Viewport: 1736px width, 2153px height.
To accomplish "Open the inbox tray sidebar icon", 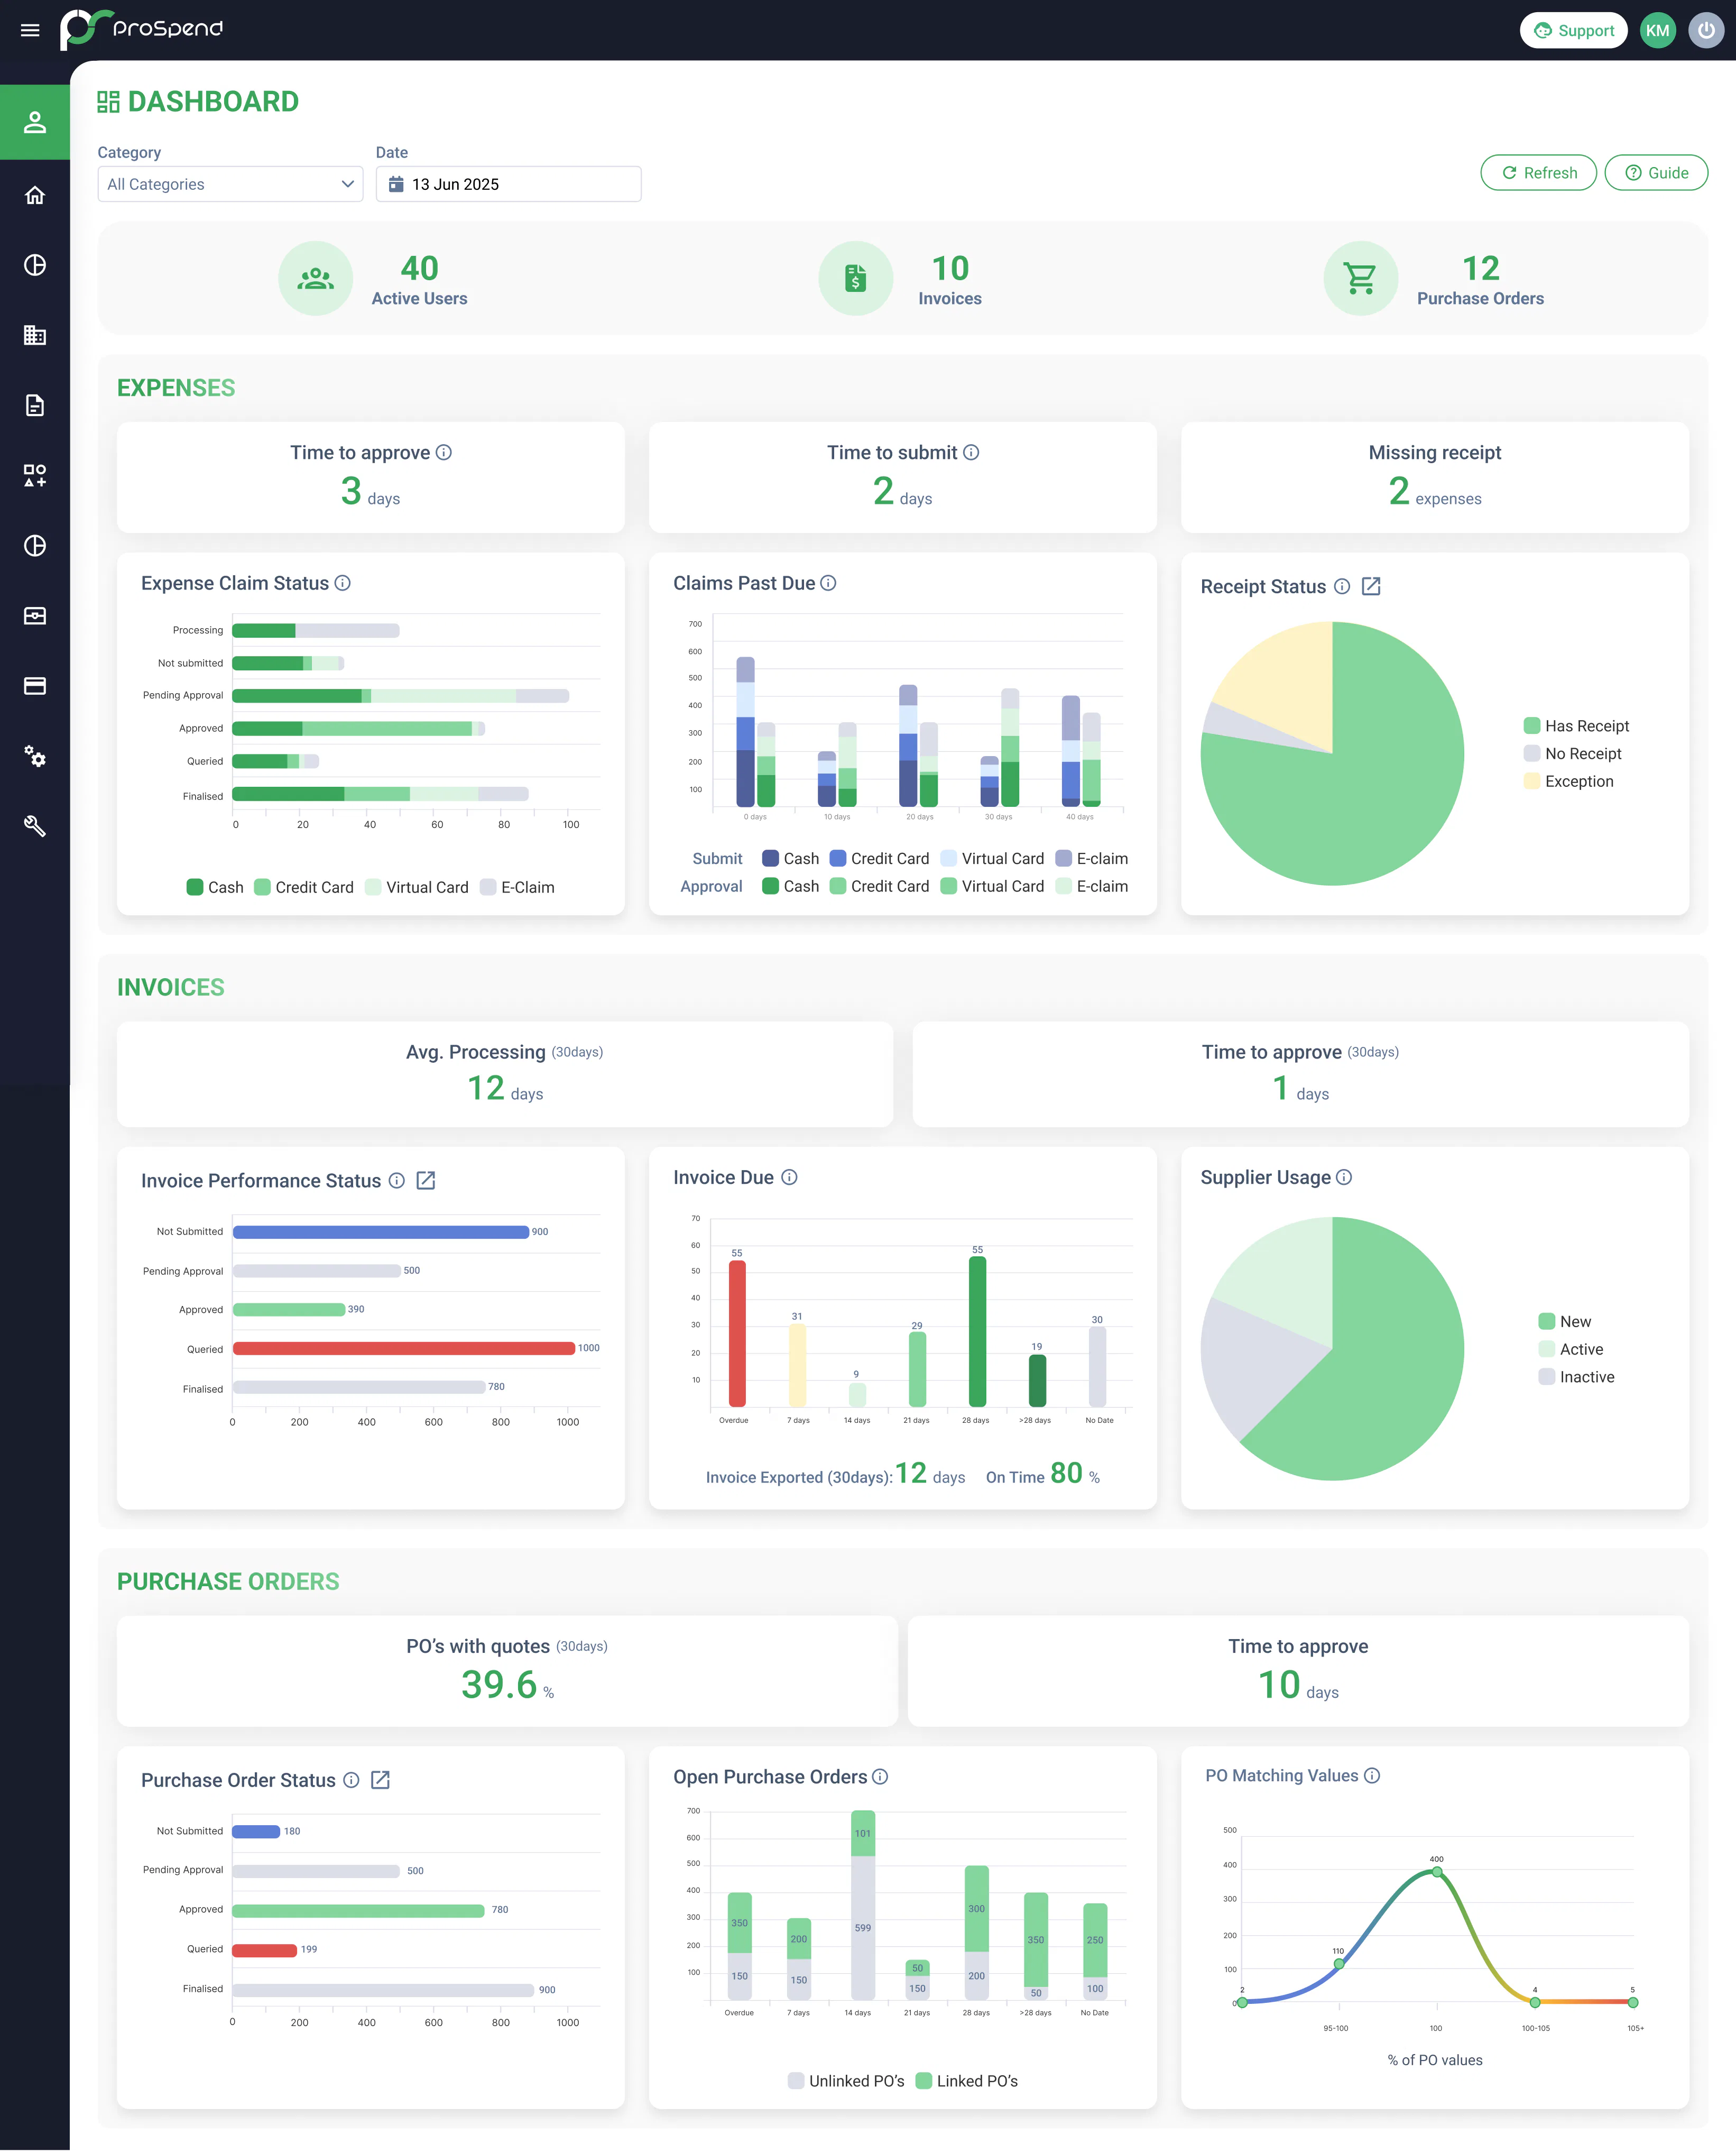I will [x=35, y=616].
